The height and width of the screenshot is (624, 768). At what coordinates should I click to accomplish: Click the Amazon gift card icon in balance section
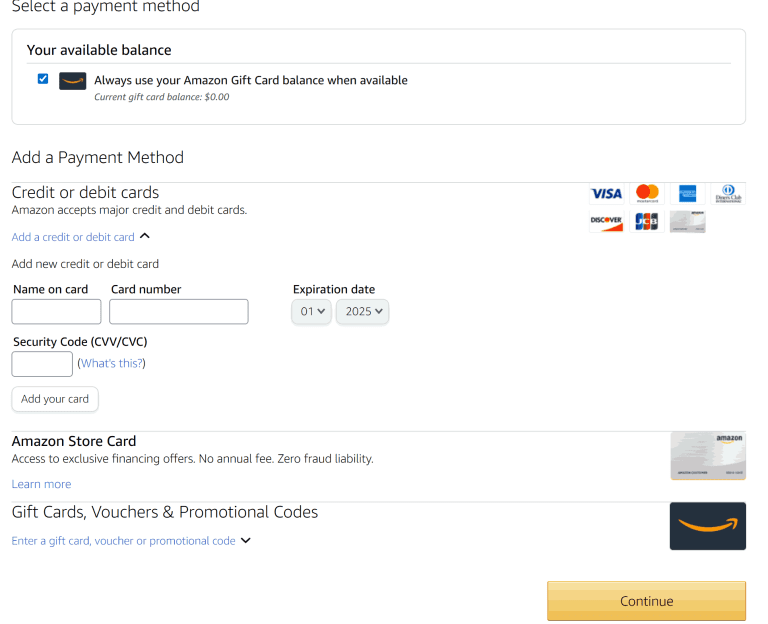tap(72, 81)
